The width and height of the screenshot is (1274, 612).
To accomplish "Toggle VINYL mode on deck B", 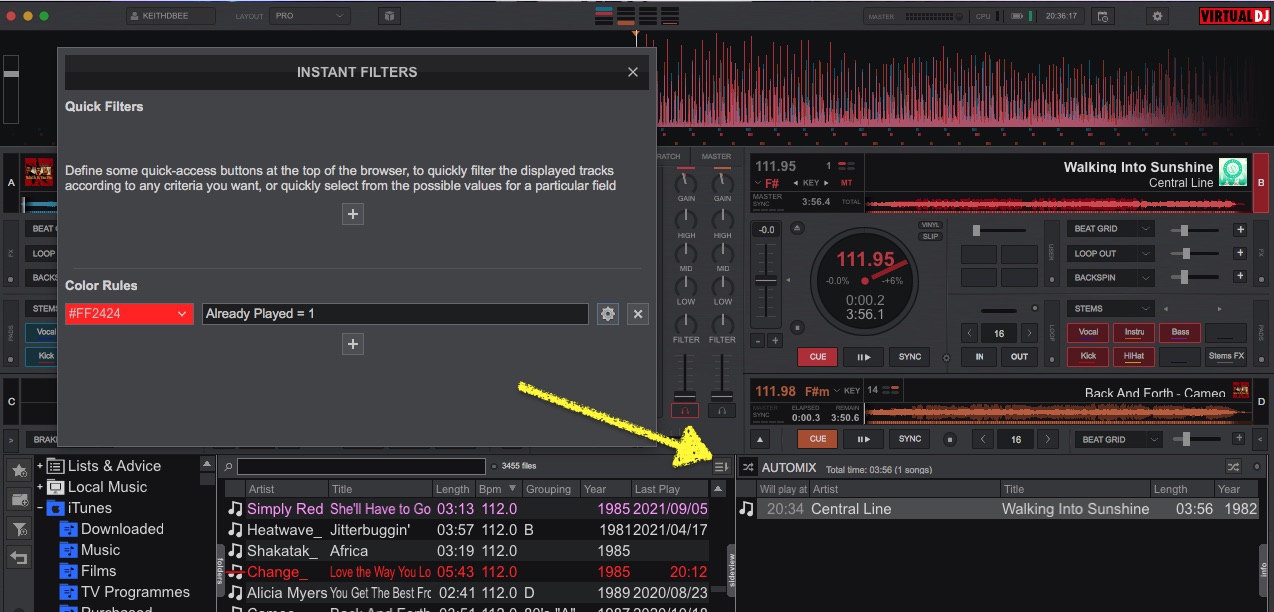I will click(x=930, y=225).
